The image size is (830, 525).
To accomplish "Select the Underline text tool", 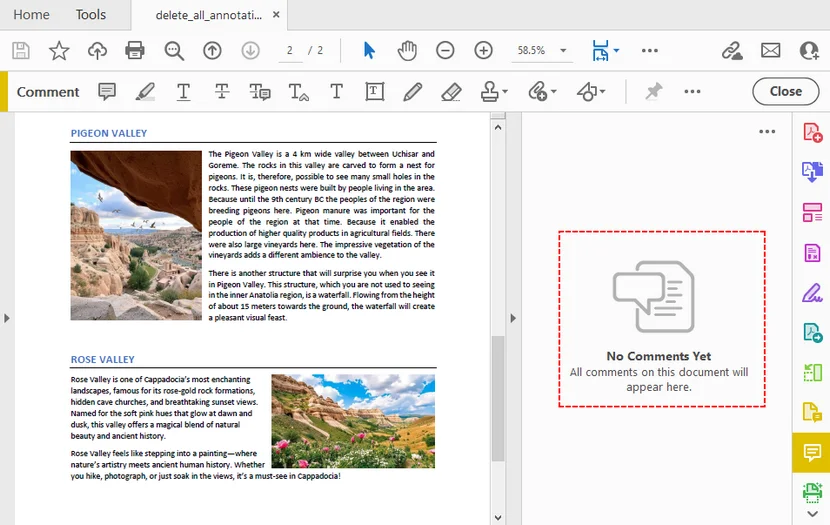I will tap(183, 92).
